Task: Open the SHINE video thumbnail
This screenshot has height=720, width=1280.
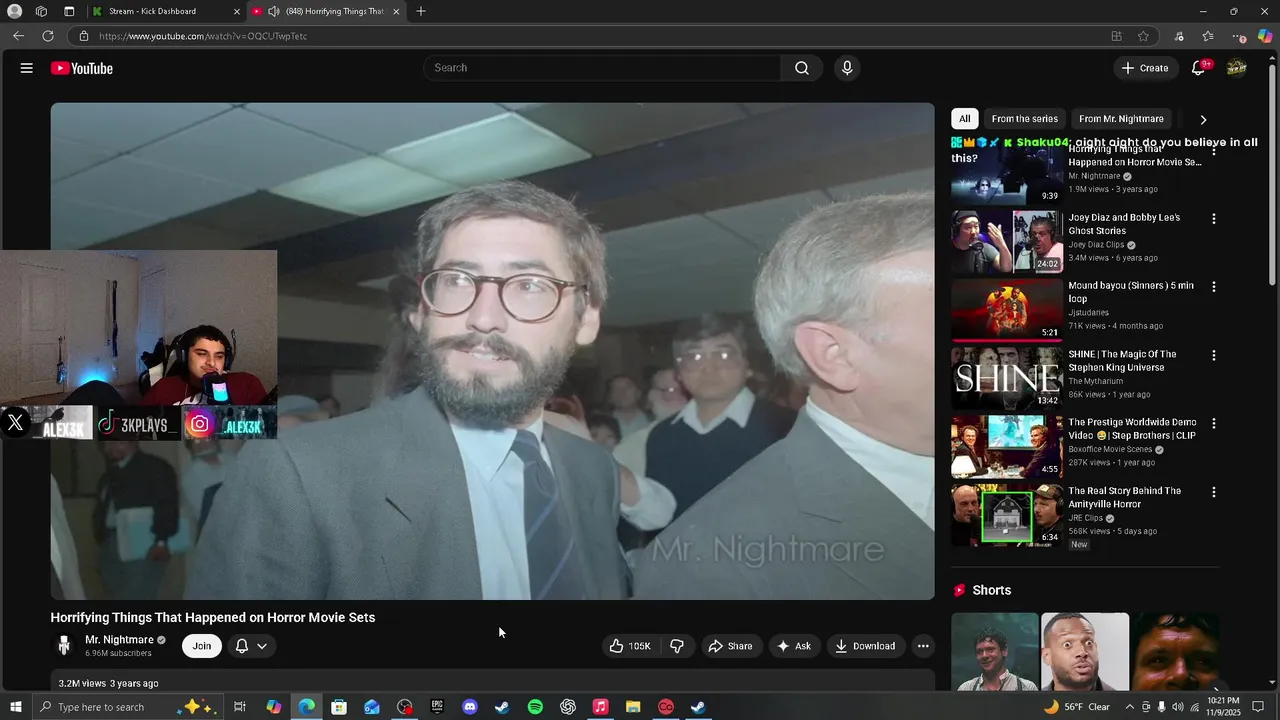Action: click(x=1006, y=378)
